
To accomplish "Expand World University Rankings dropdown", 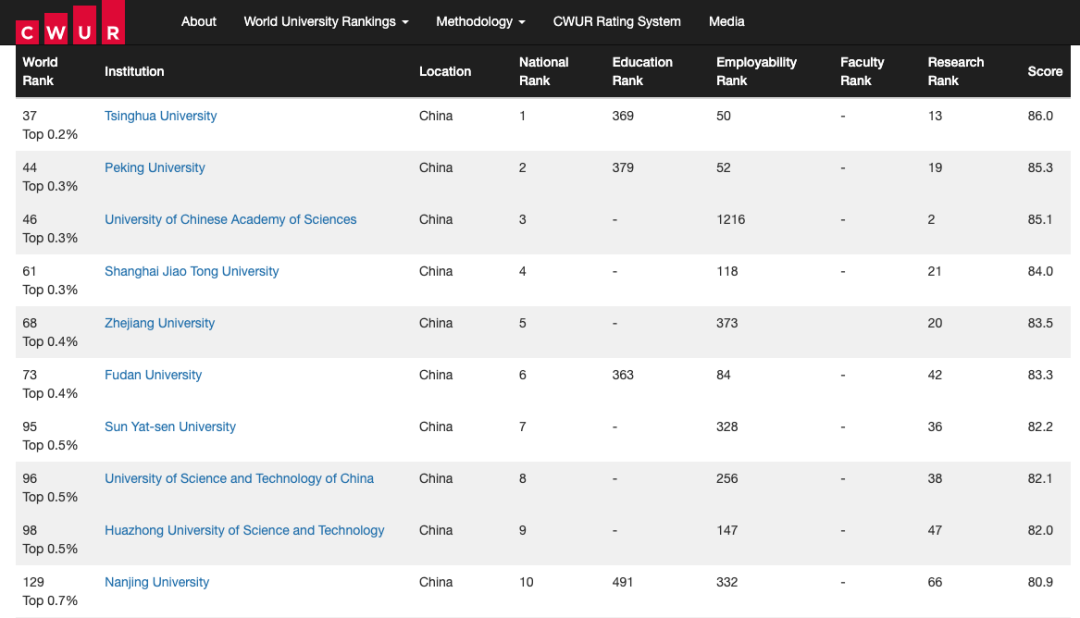I will click(x=326, y=22).
